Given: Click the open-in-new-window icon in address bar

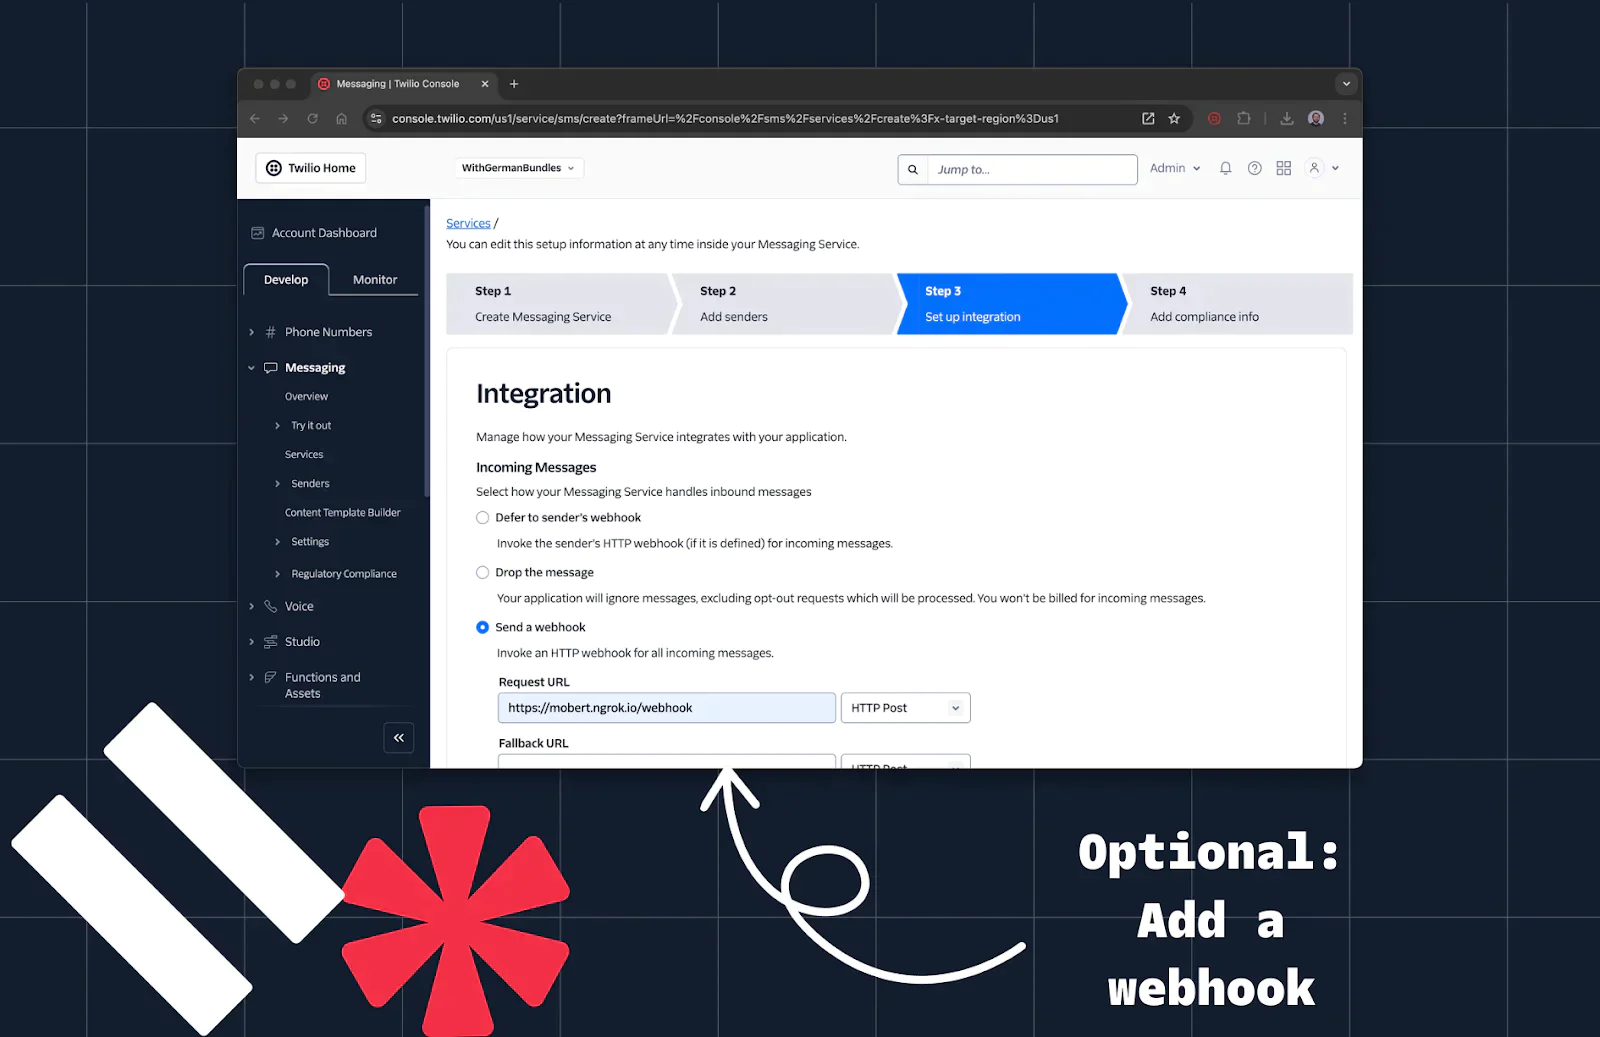Looking at the screenshot, I should tap(1148, 118).
